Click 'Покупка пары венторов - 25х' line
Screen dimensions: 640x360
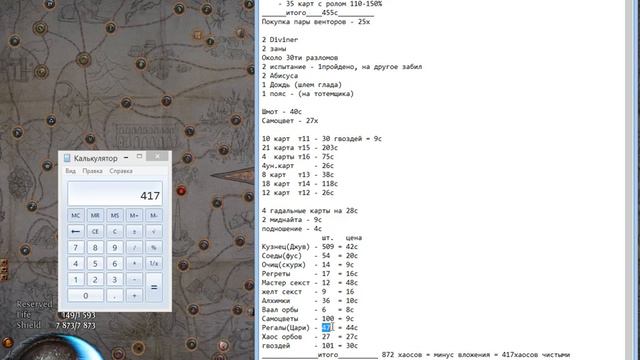pos(316,22)
